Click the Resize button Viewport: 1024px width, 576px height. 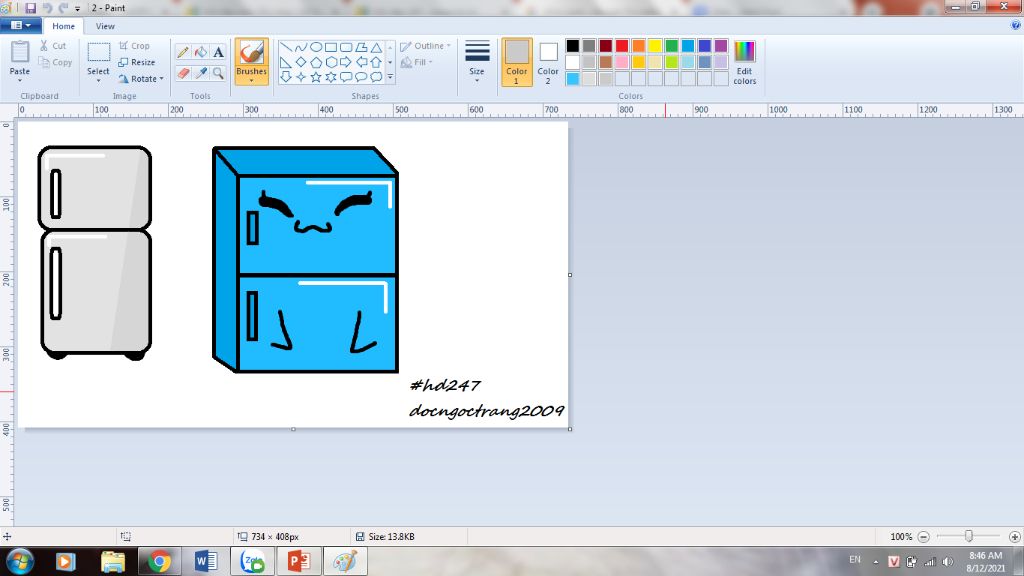136,62
